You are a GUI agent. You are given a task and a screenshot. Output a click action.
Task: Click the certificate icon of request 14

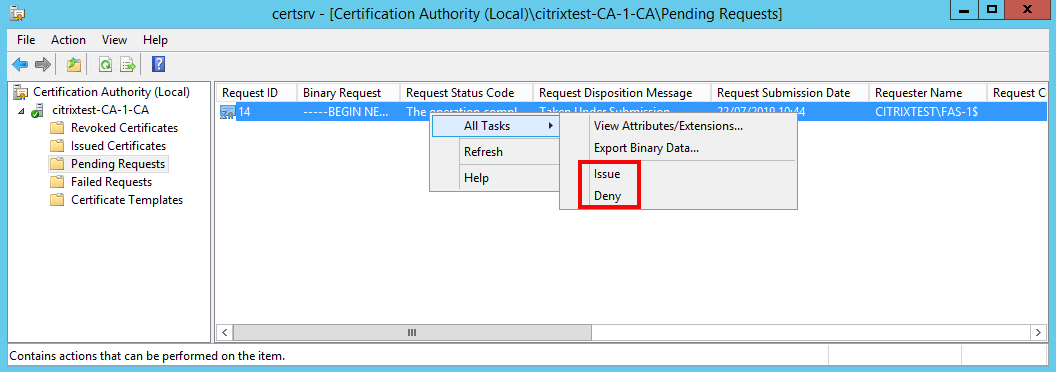[228, 112]
